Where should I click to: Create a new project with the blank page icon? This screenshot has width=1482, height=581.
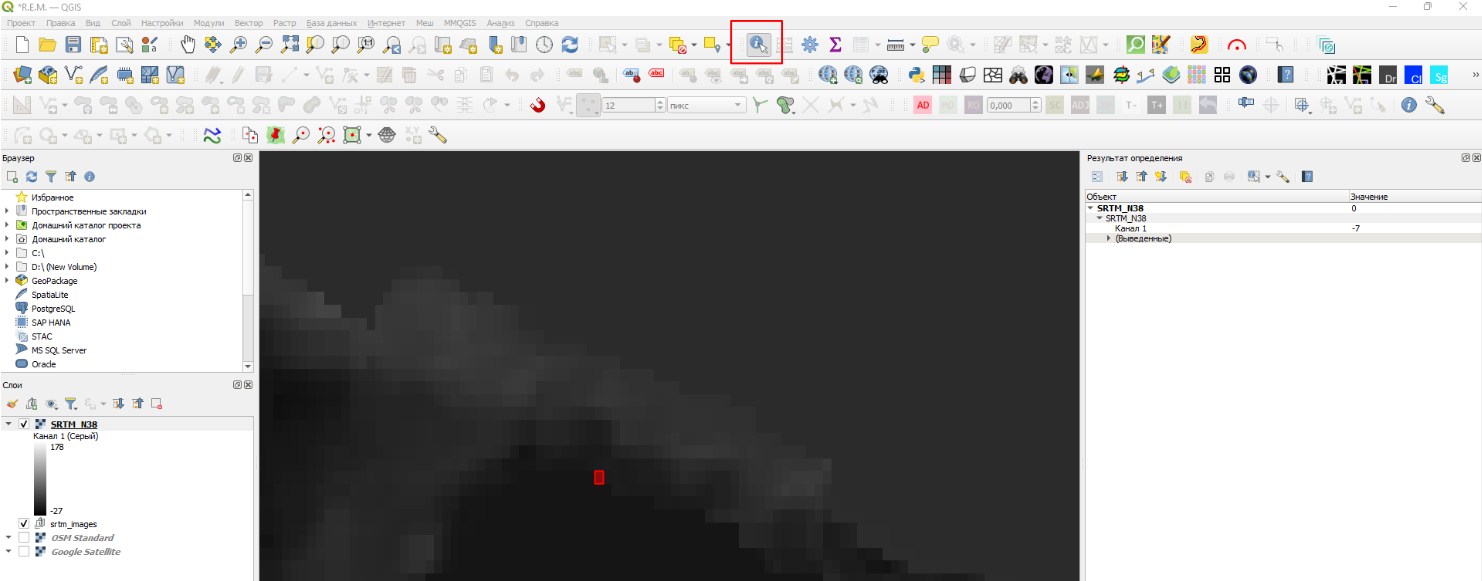pyautogui.click(x=22, y=44)
